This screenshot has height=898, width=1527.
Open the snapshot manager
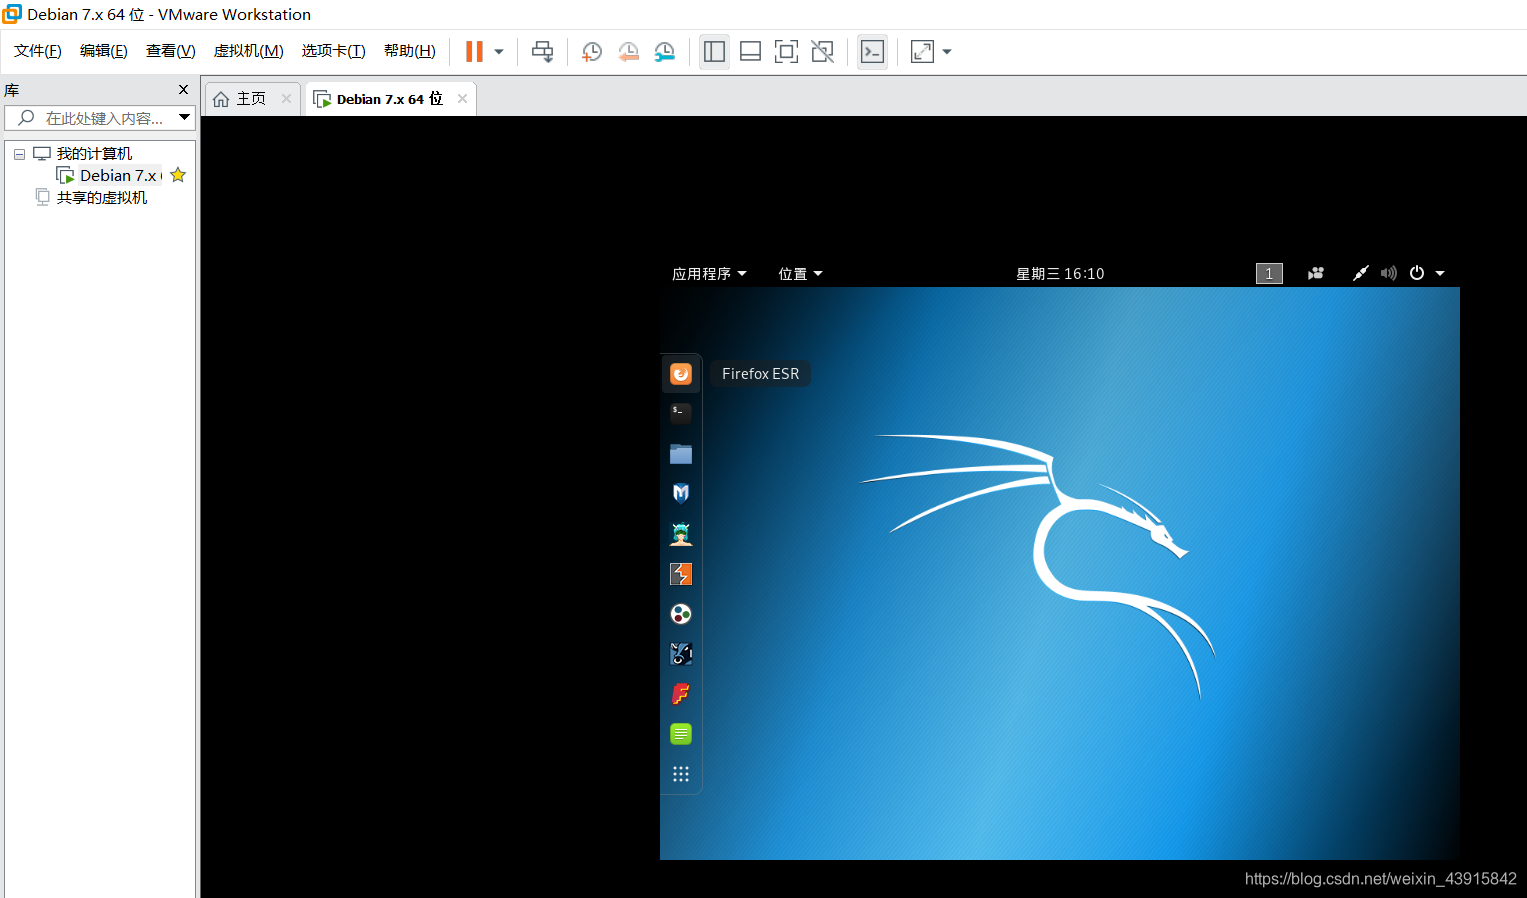[x=664, y=52]
